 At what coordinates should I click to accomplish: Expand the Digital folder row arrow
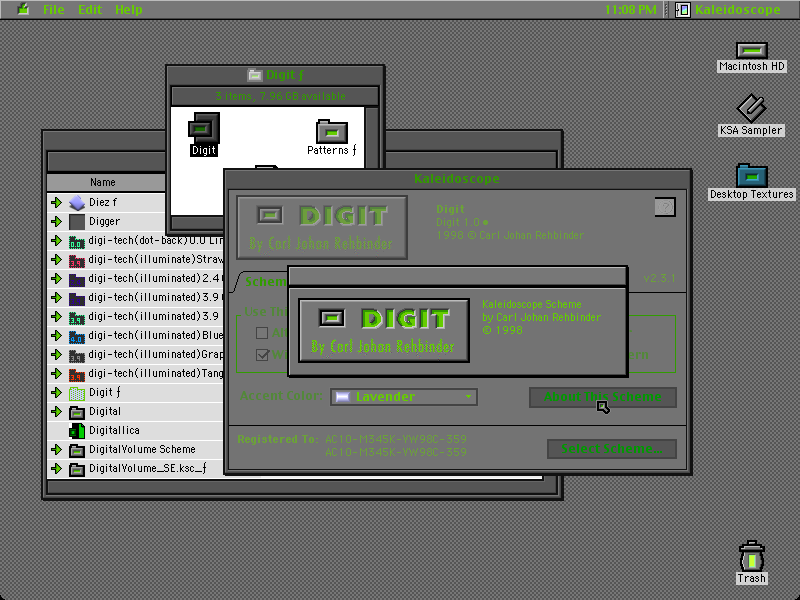pos(57,412)
